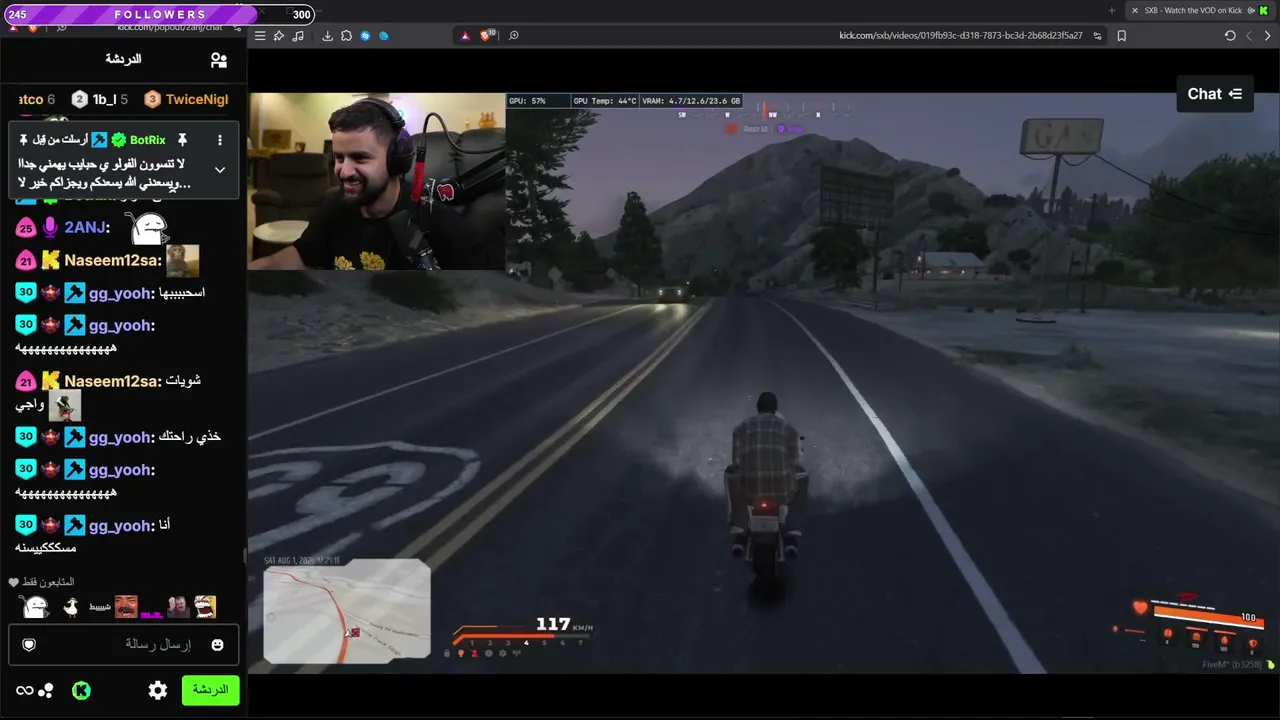The height and width of the screenshot is (720, 1280).
Task: Click the music note toolbar icon
Action: tap(298, 36)
